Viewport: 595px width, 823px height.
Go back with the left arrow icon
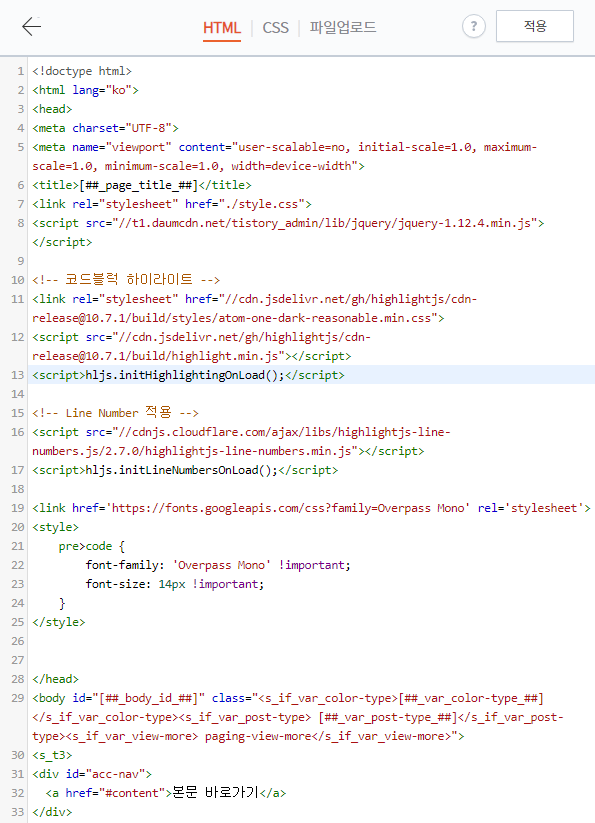(x=31, y=26)
